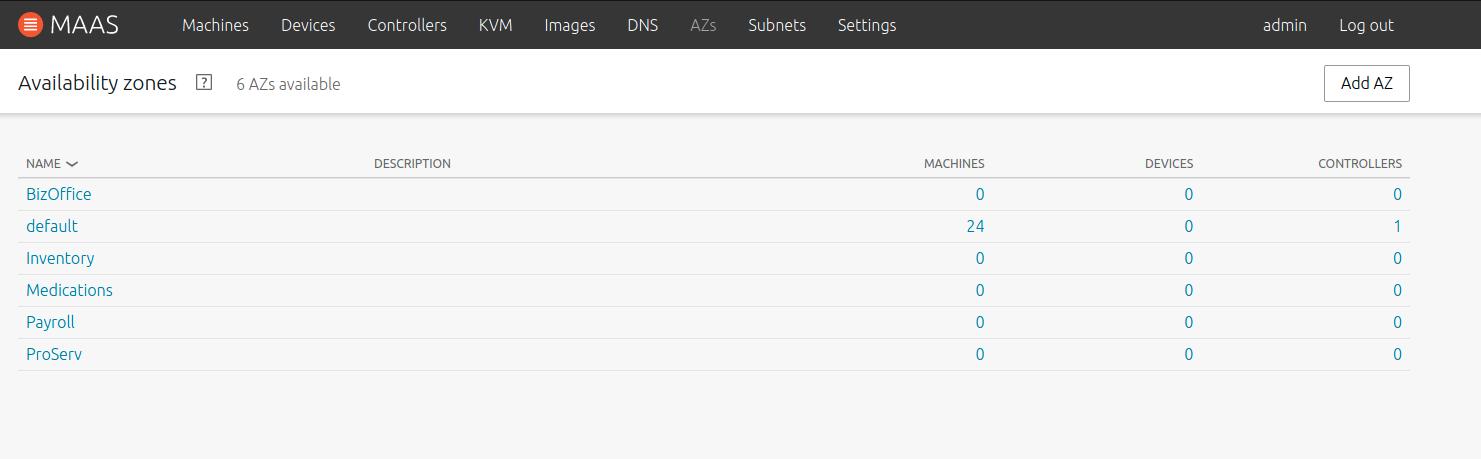The width and height of the screenshot is (1481, 459).
Task: View the 24 machines in default zone
Action: 974,226
